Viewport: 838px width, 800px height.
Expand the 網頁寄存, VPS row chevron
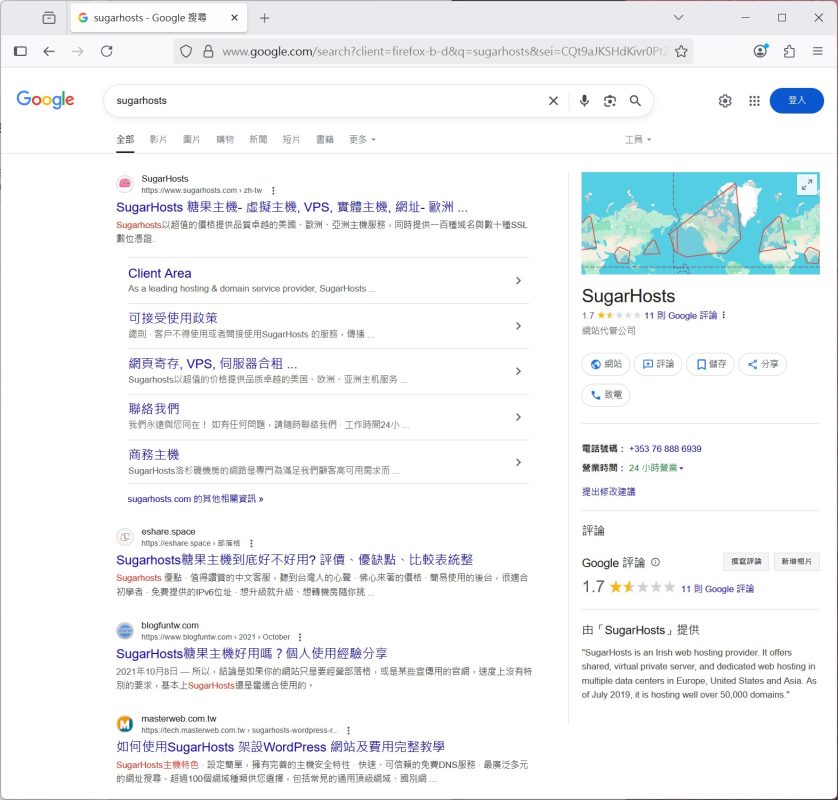pyautogui.click(x=518, y=371)
